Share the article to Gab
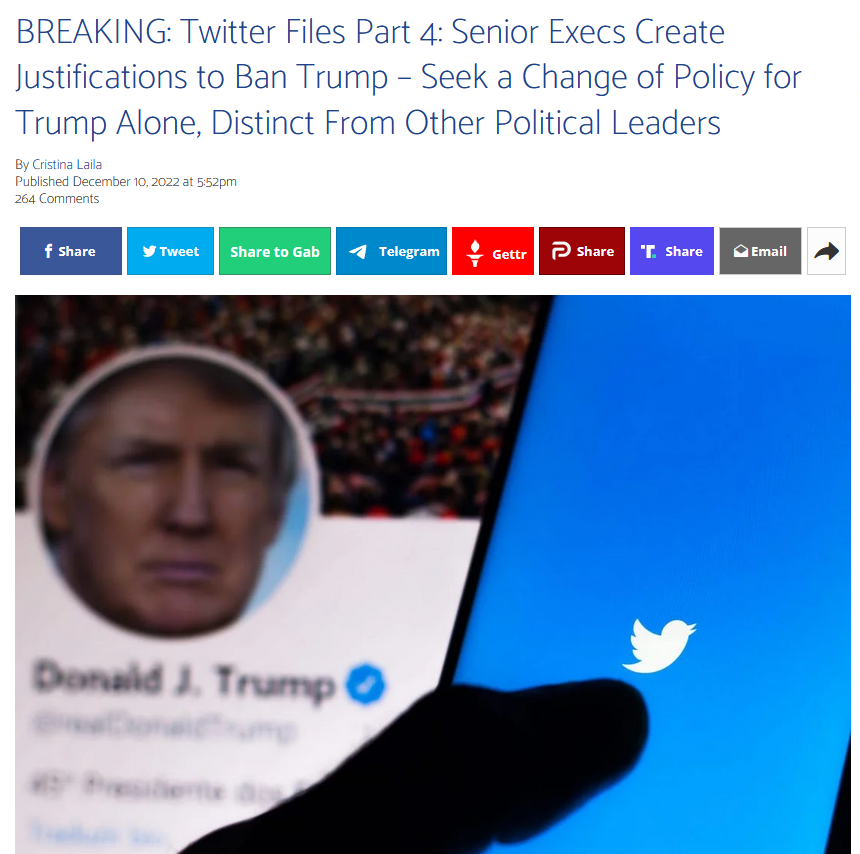This screenshot has width=860, height=854. click(275, 251)
